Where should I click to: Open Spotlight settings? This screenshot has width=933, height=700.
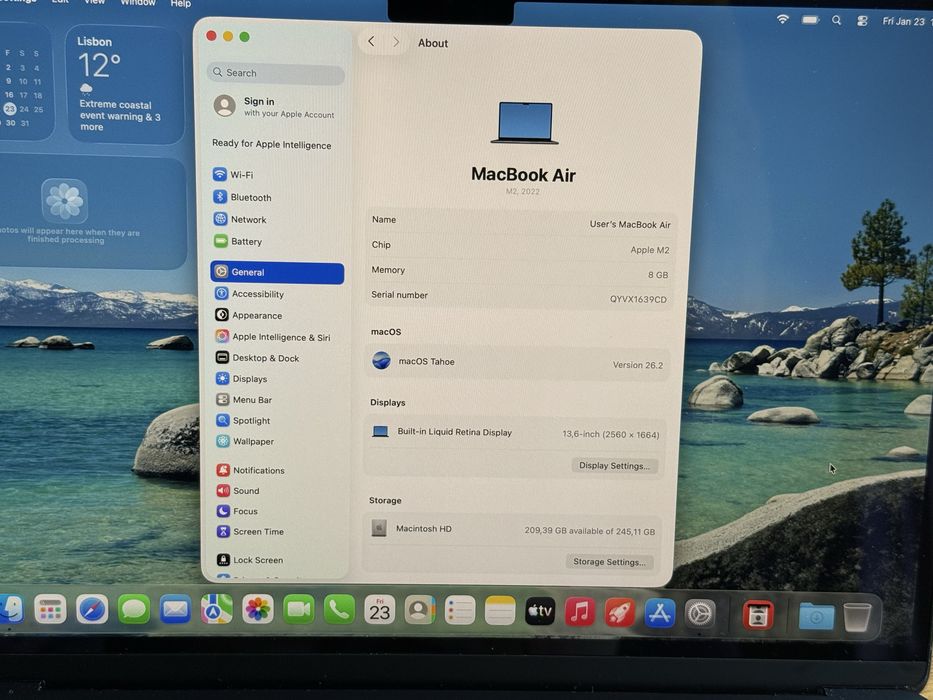[243, 420]
